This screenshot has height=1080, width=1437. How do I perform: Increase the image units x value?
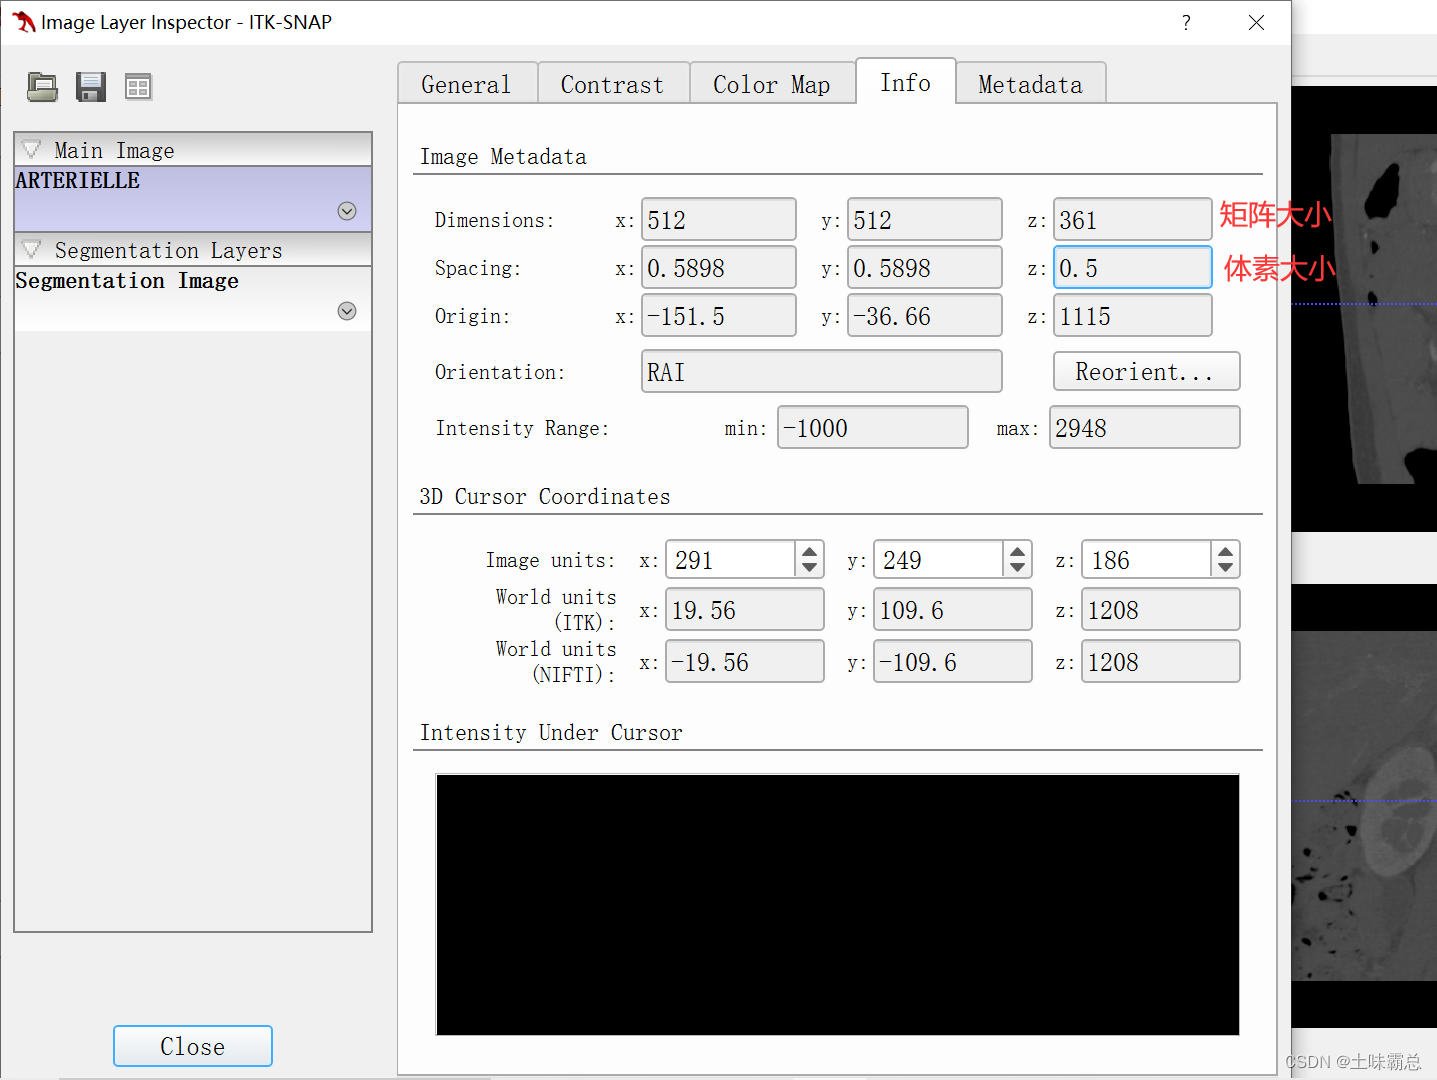click(x=810, y=551)
